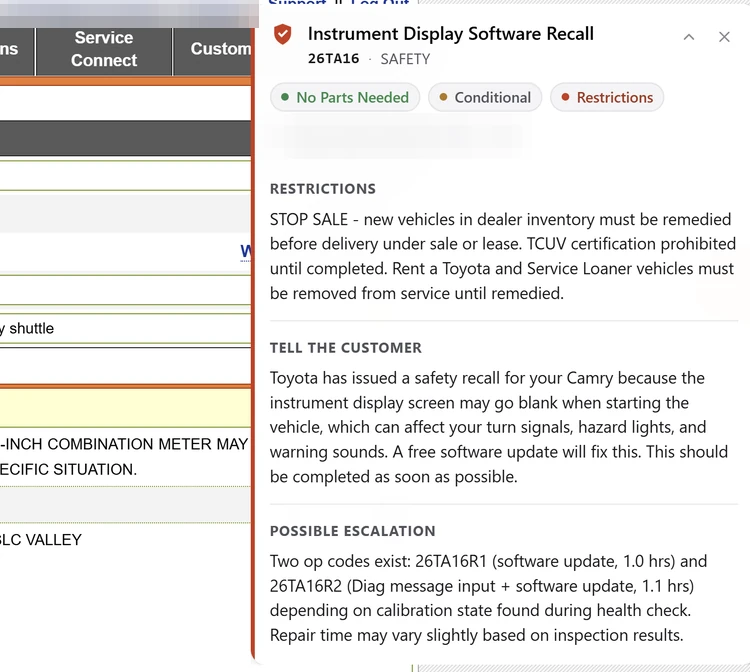Click the recall code 26TA16
Image resolution: width=750 pixels, height=672 pixels.
[x=333, y=59]
